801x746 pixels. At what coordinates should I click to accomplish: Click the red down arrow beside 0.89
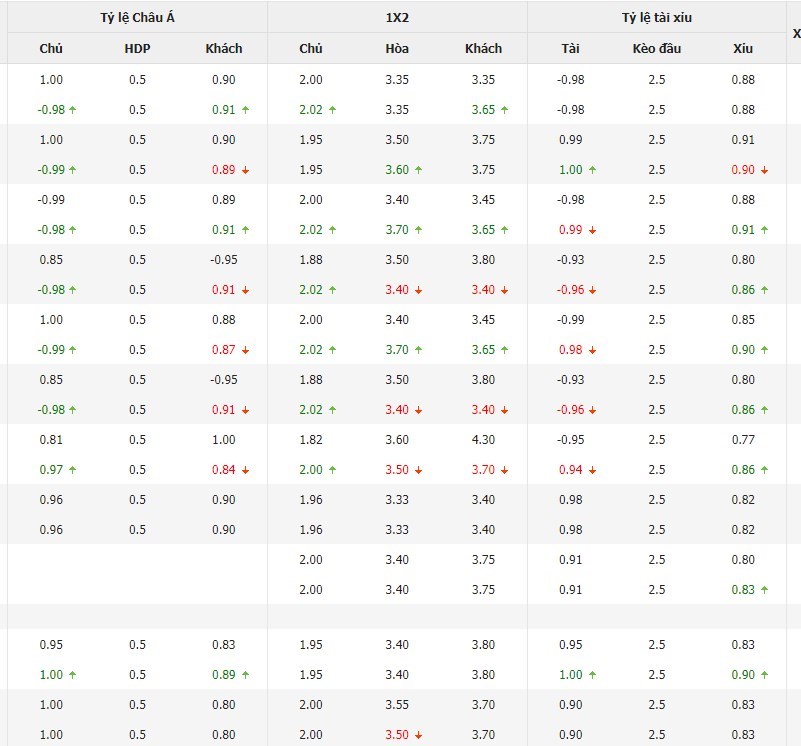pyautogui.click(x=245, y=170)
